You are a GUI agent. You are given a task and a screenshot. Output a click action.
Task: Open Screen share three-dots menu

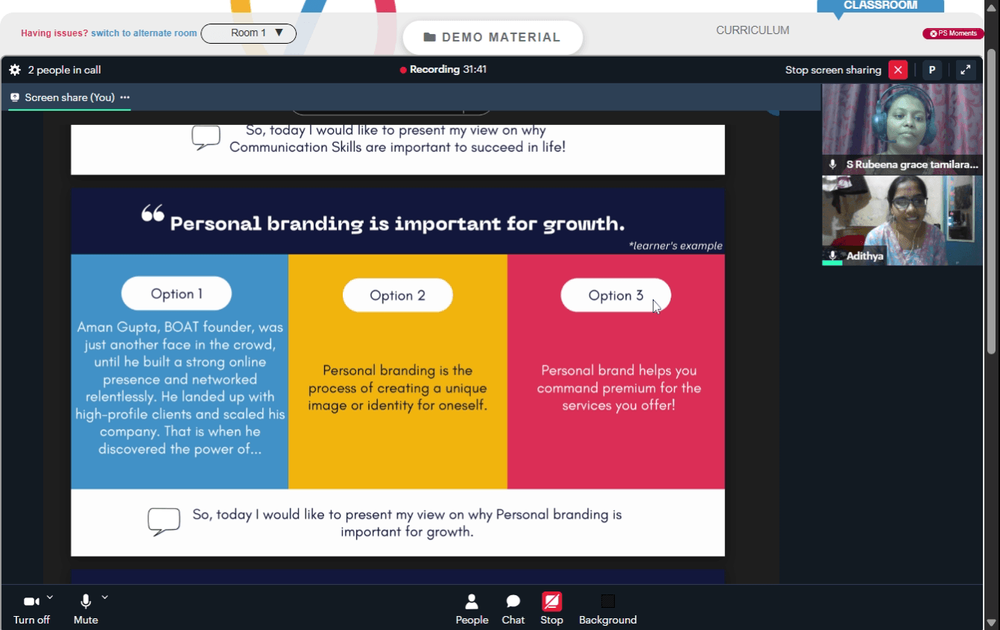tap(125, 98)
